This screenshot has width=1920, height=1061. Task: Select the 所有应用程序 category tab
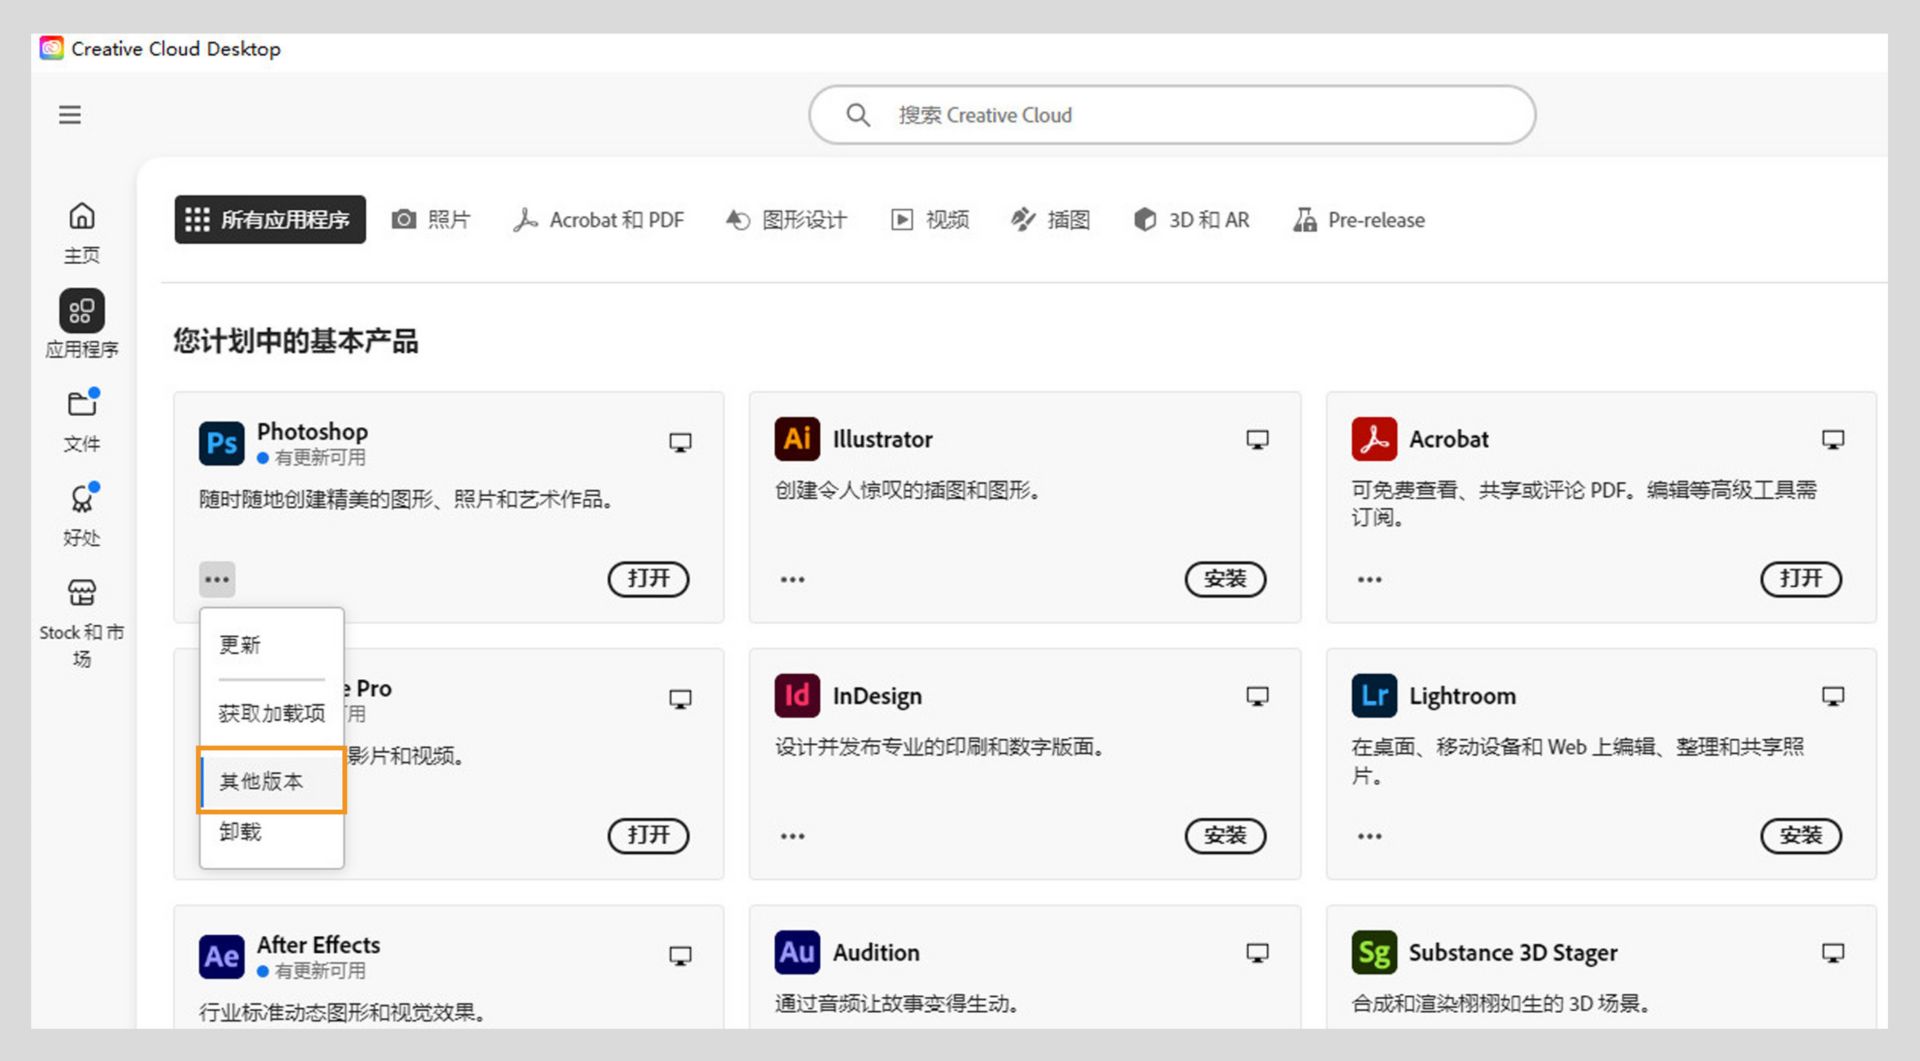[270, 219]
